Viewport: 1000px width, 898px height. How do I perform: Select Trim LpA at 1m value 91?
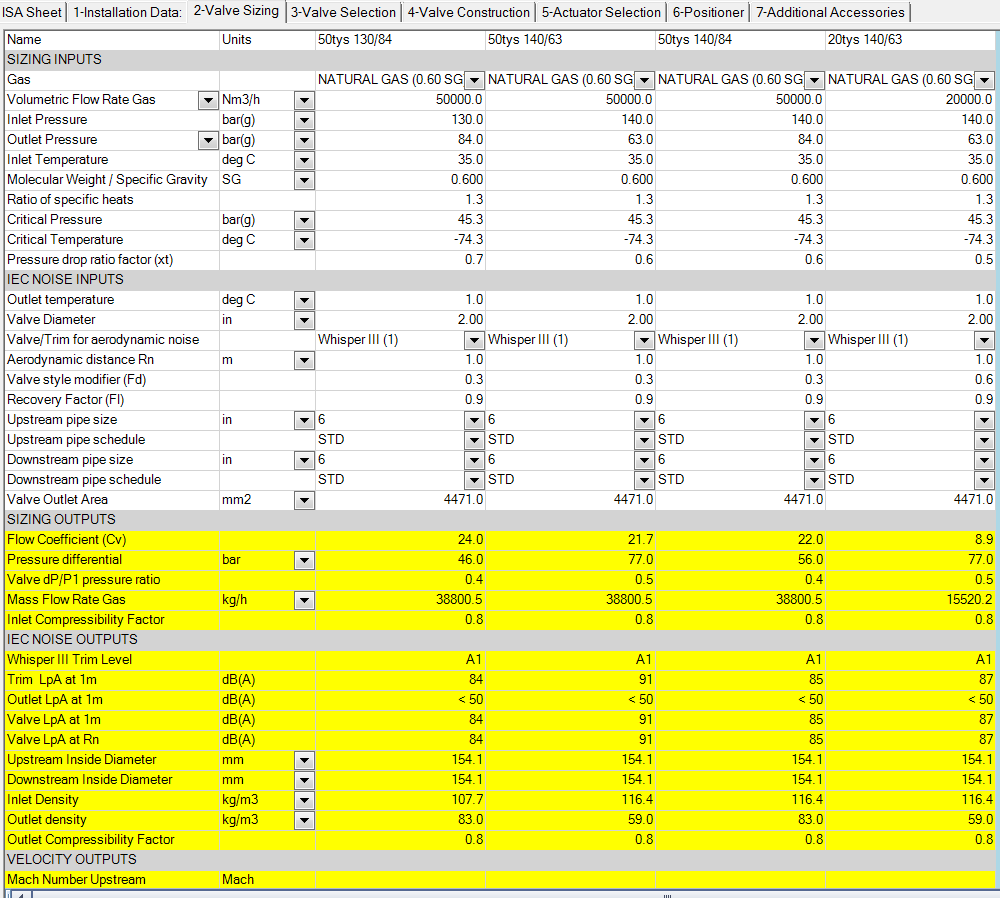pos(570,679)
